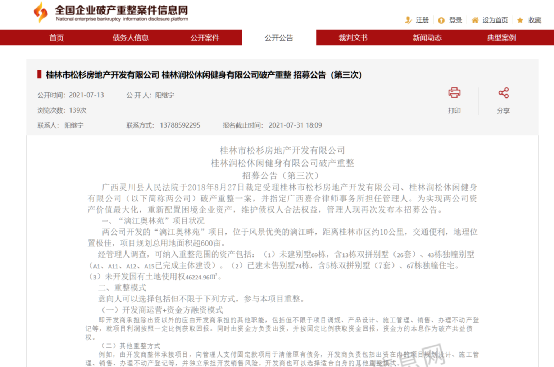Open the 首页 navigation tab

click(x=56, y=37)
